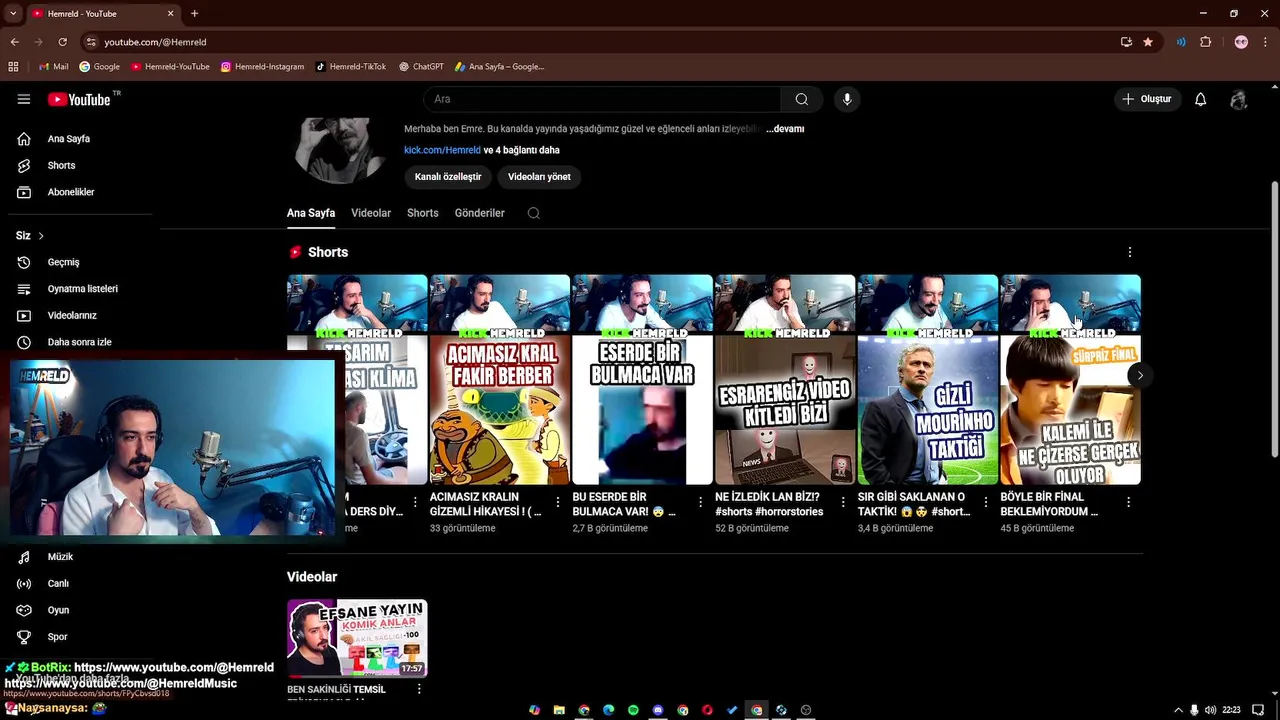Open Chrome extensions puzzle icon

click(1206, 42)
